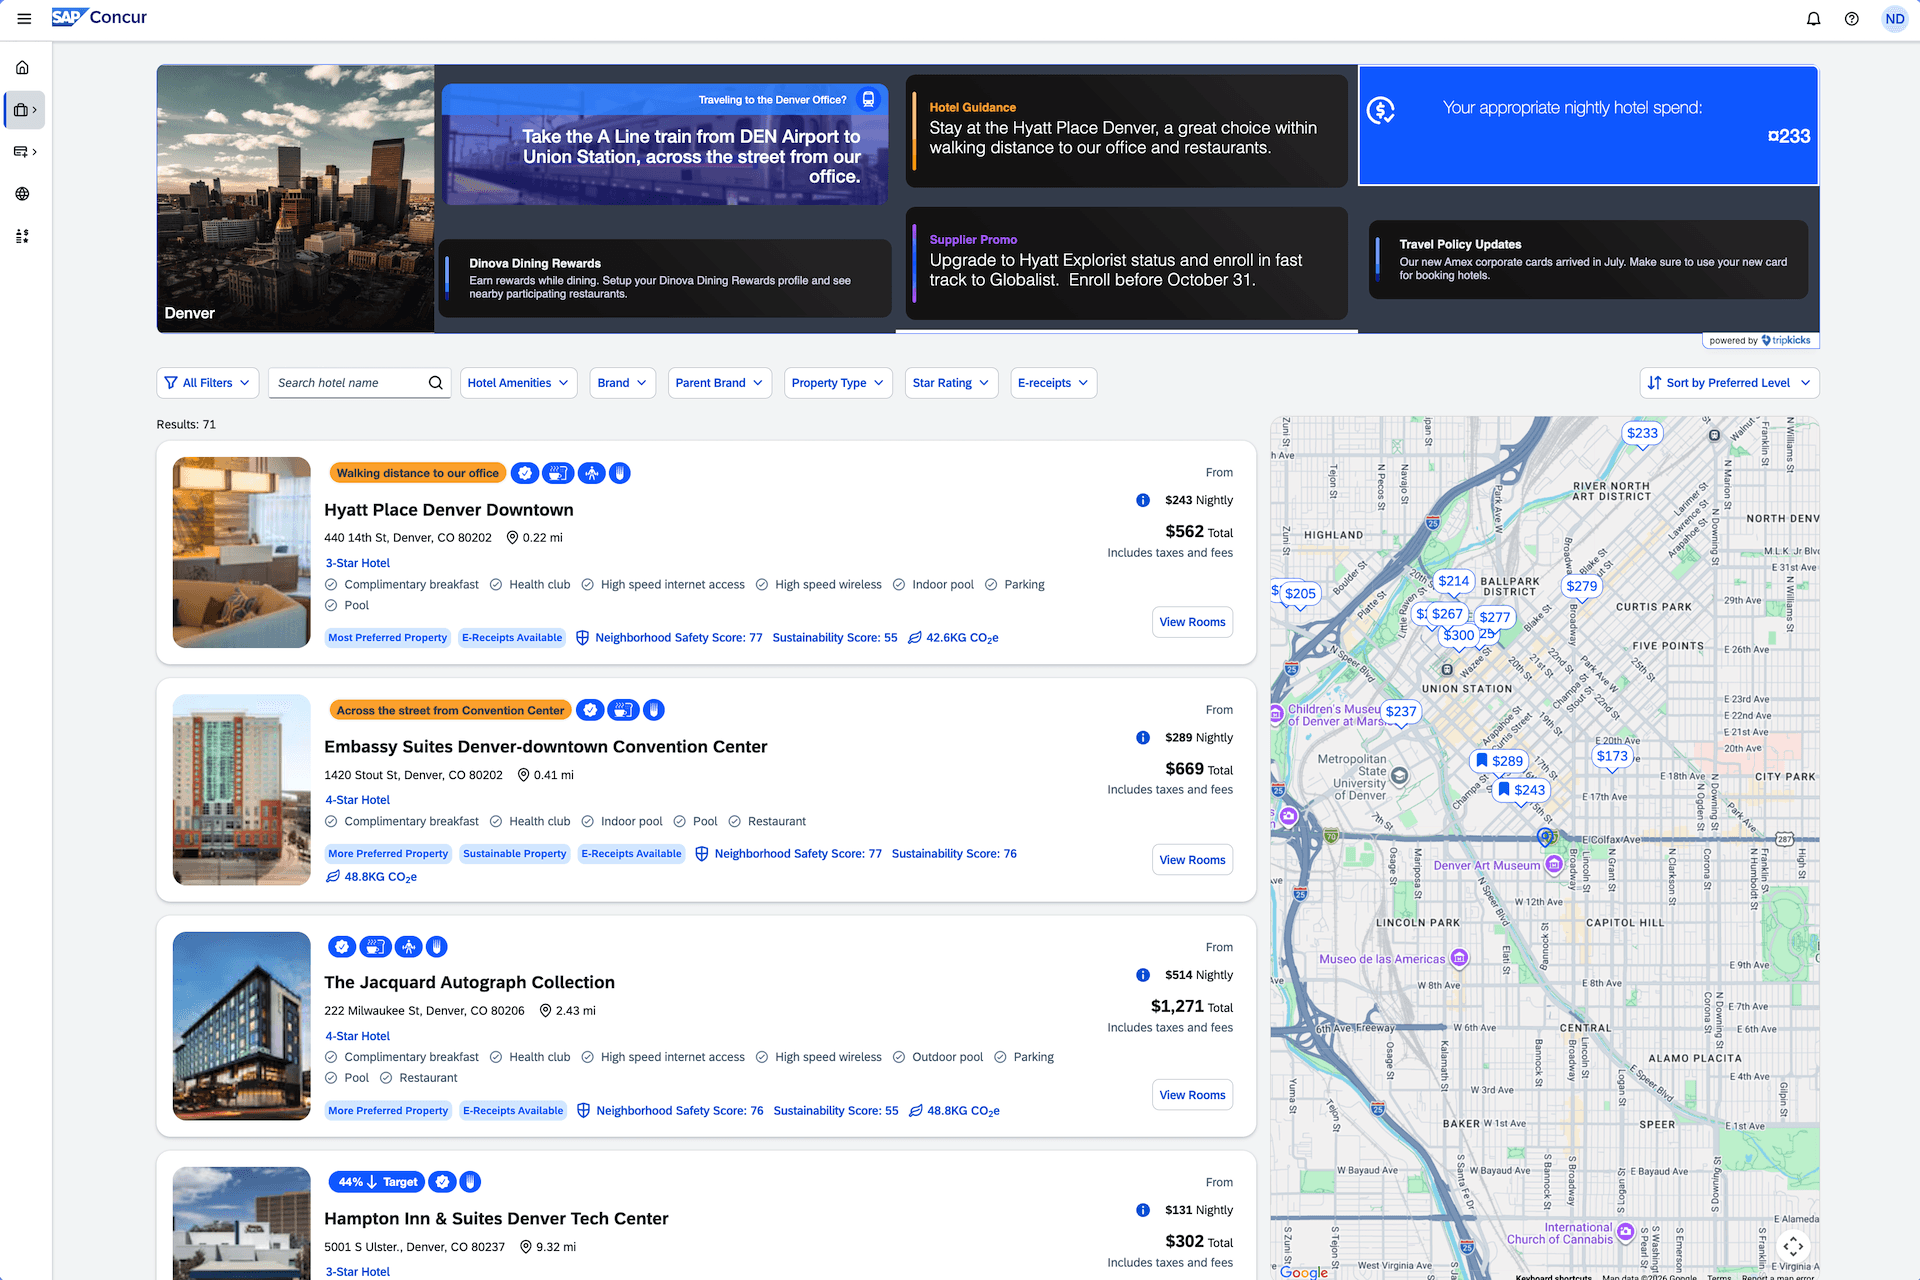Screen dimensions: 1920x1280
Task: Click the notifications bell icon
Action: click(x=1813, y=19)
